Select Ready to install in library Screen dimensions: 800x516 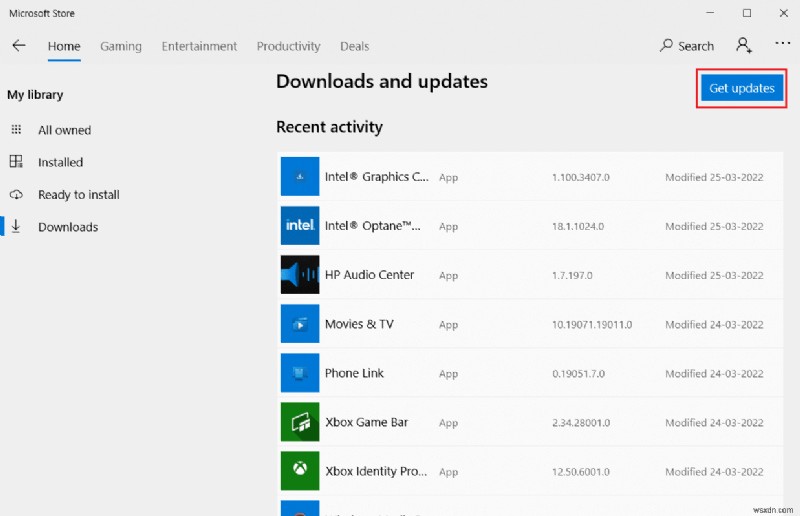79,195
